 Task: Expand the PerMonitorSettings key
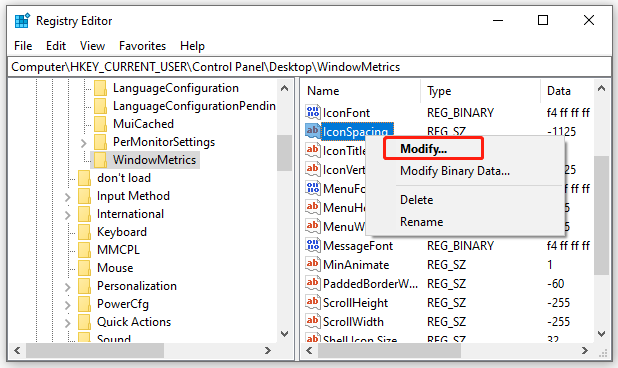(83, 143)
